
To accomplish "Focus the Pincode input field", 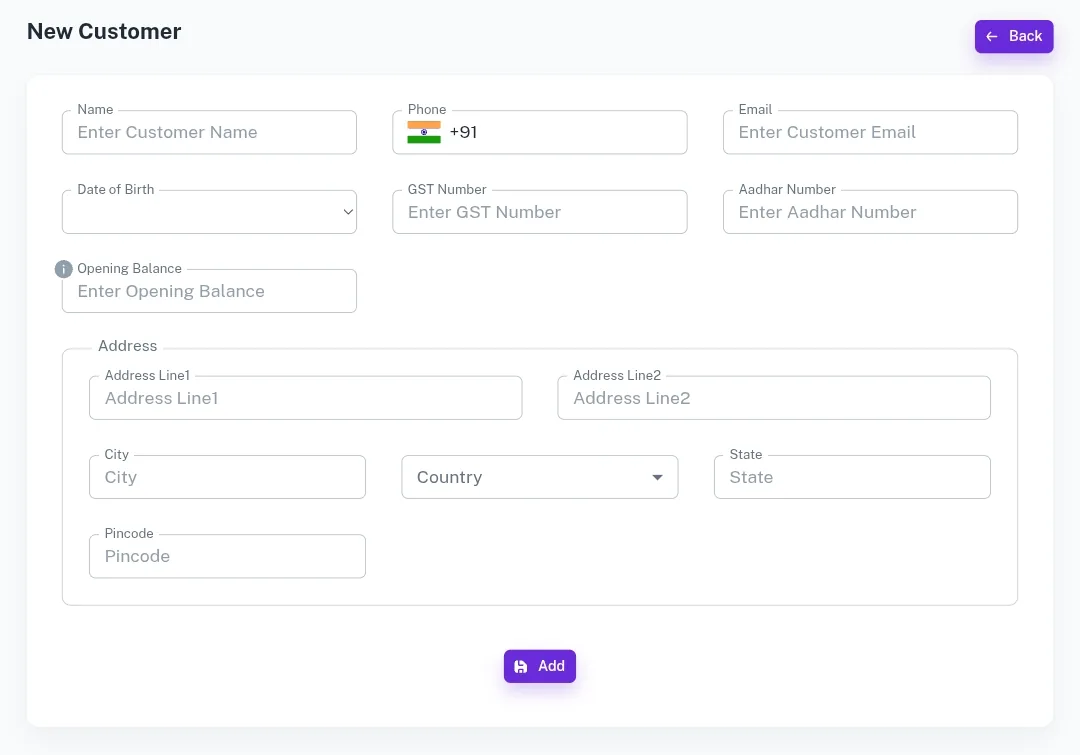I will tap(227, 556).
